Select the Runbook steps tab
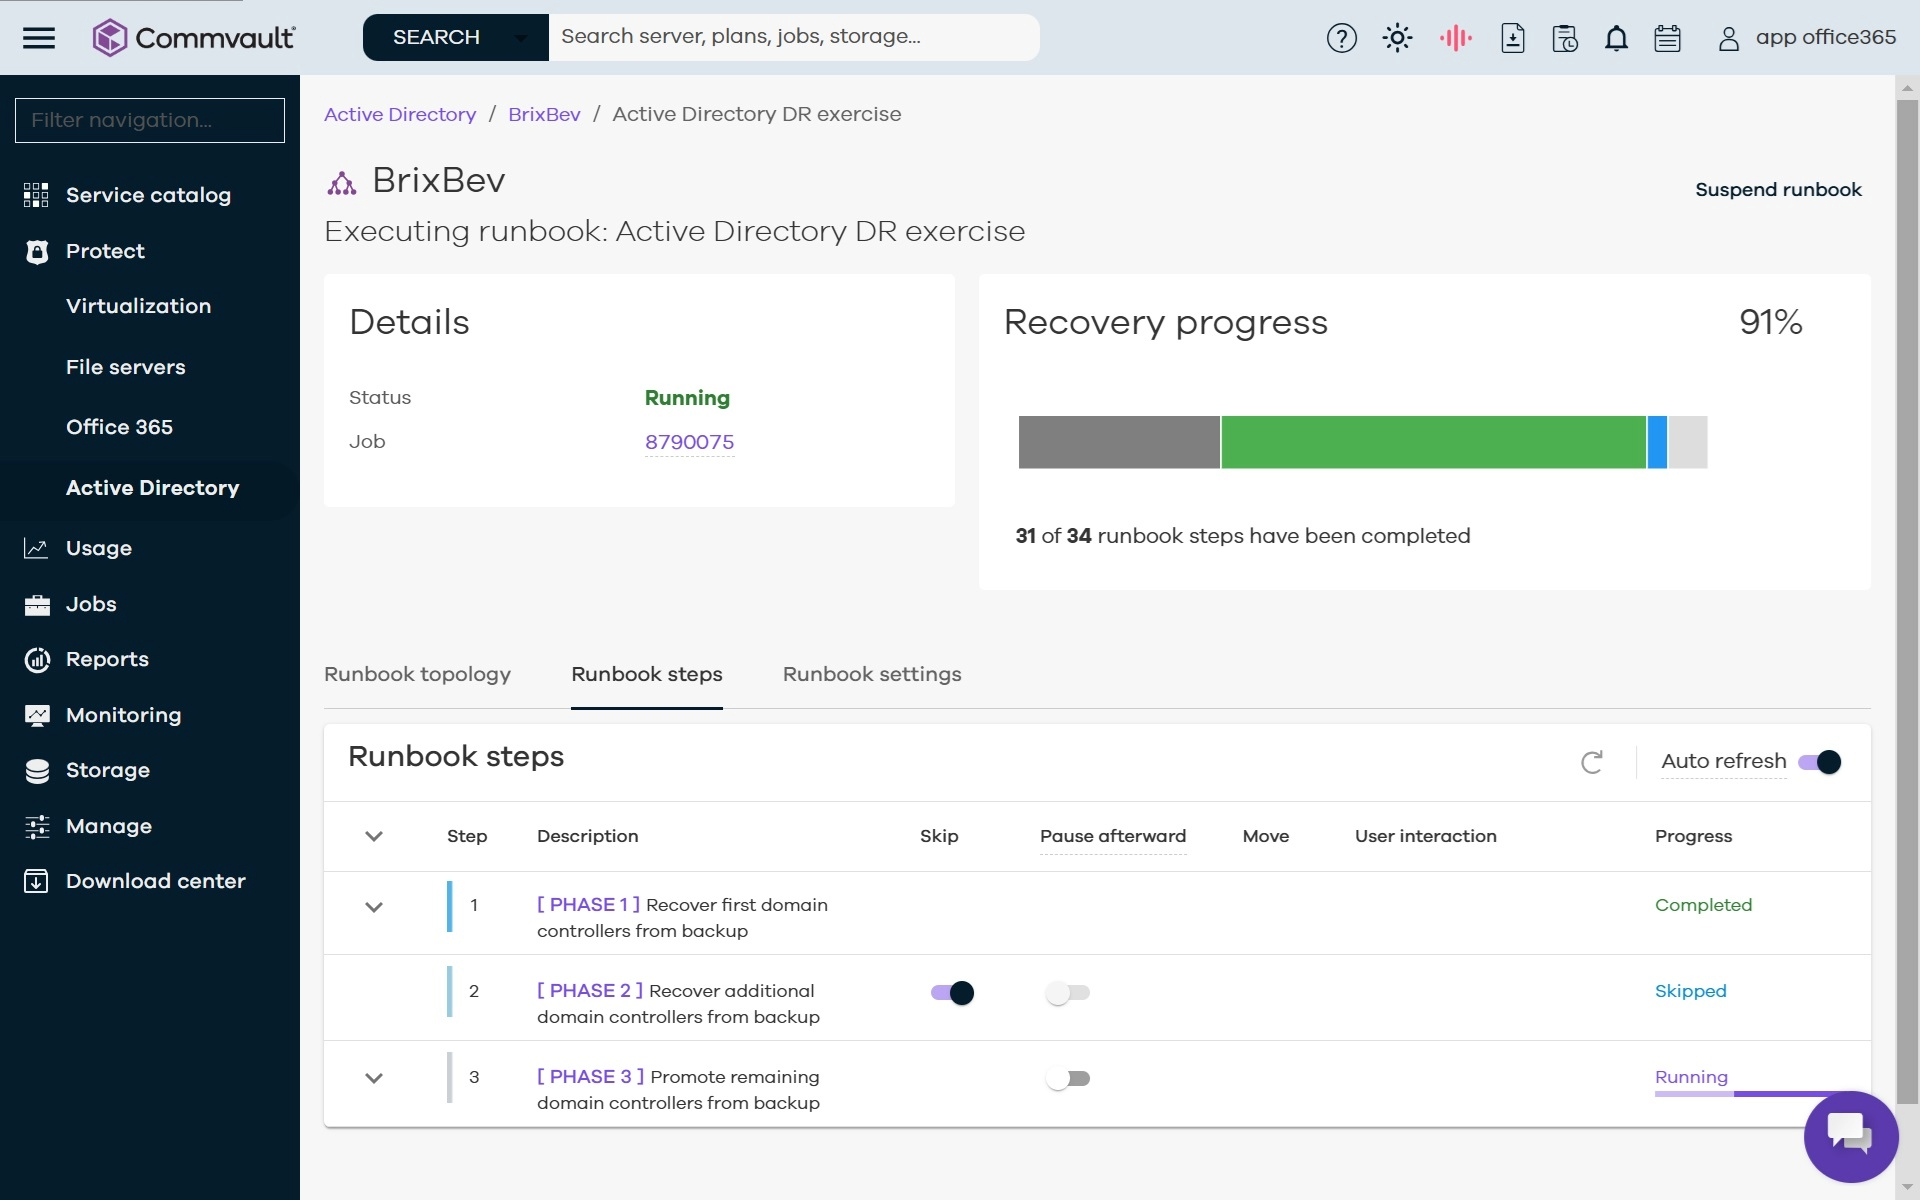 click(x=647, y=674)
